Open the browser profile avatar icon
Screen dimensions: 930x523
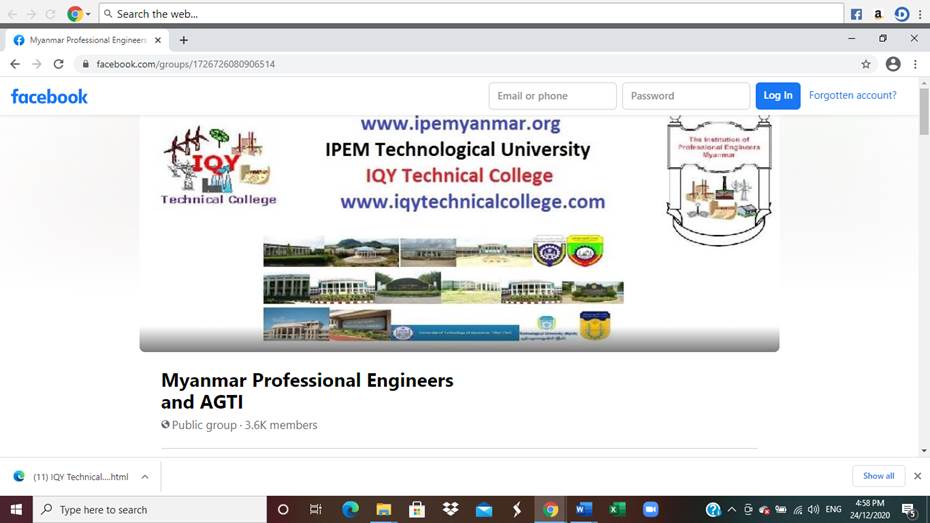click(x=893, y=64)
